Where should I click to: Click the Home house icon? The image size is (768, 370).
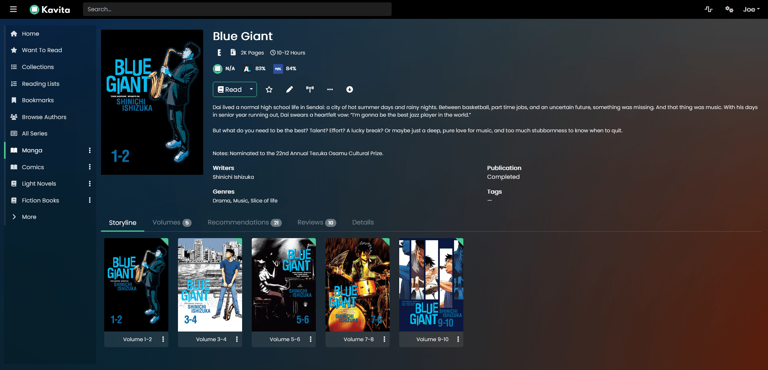(x=14, y=34)
